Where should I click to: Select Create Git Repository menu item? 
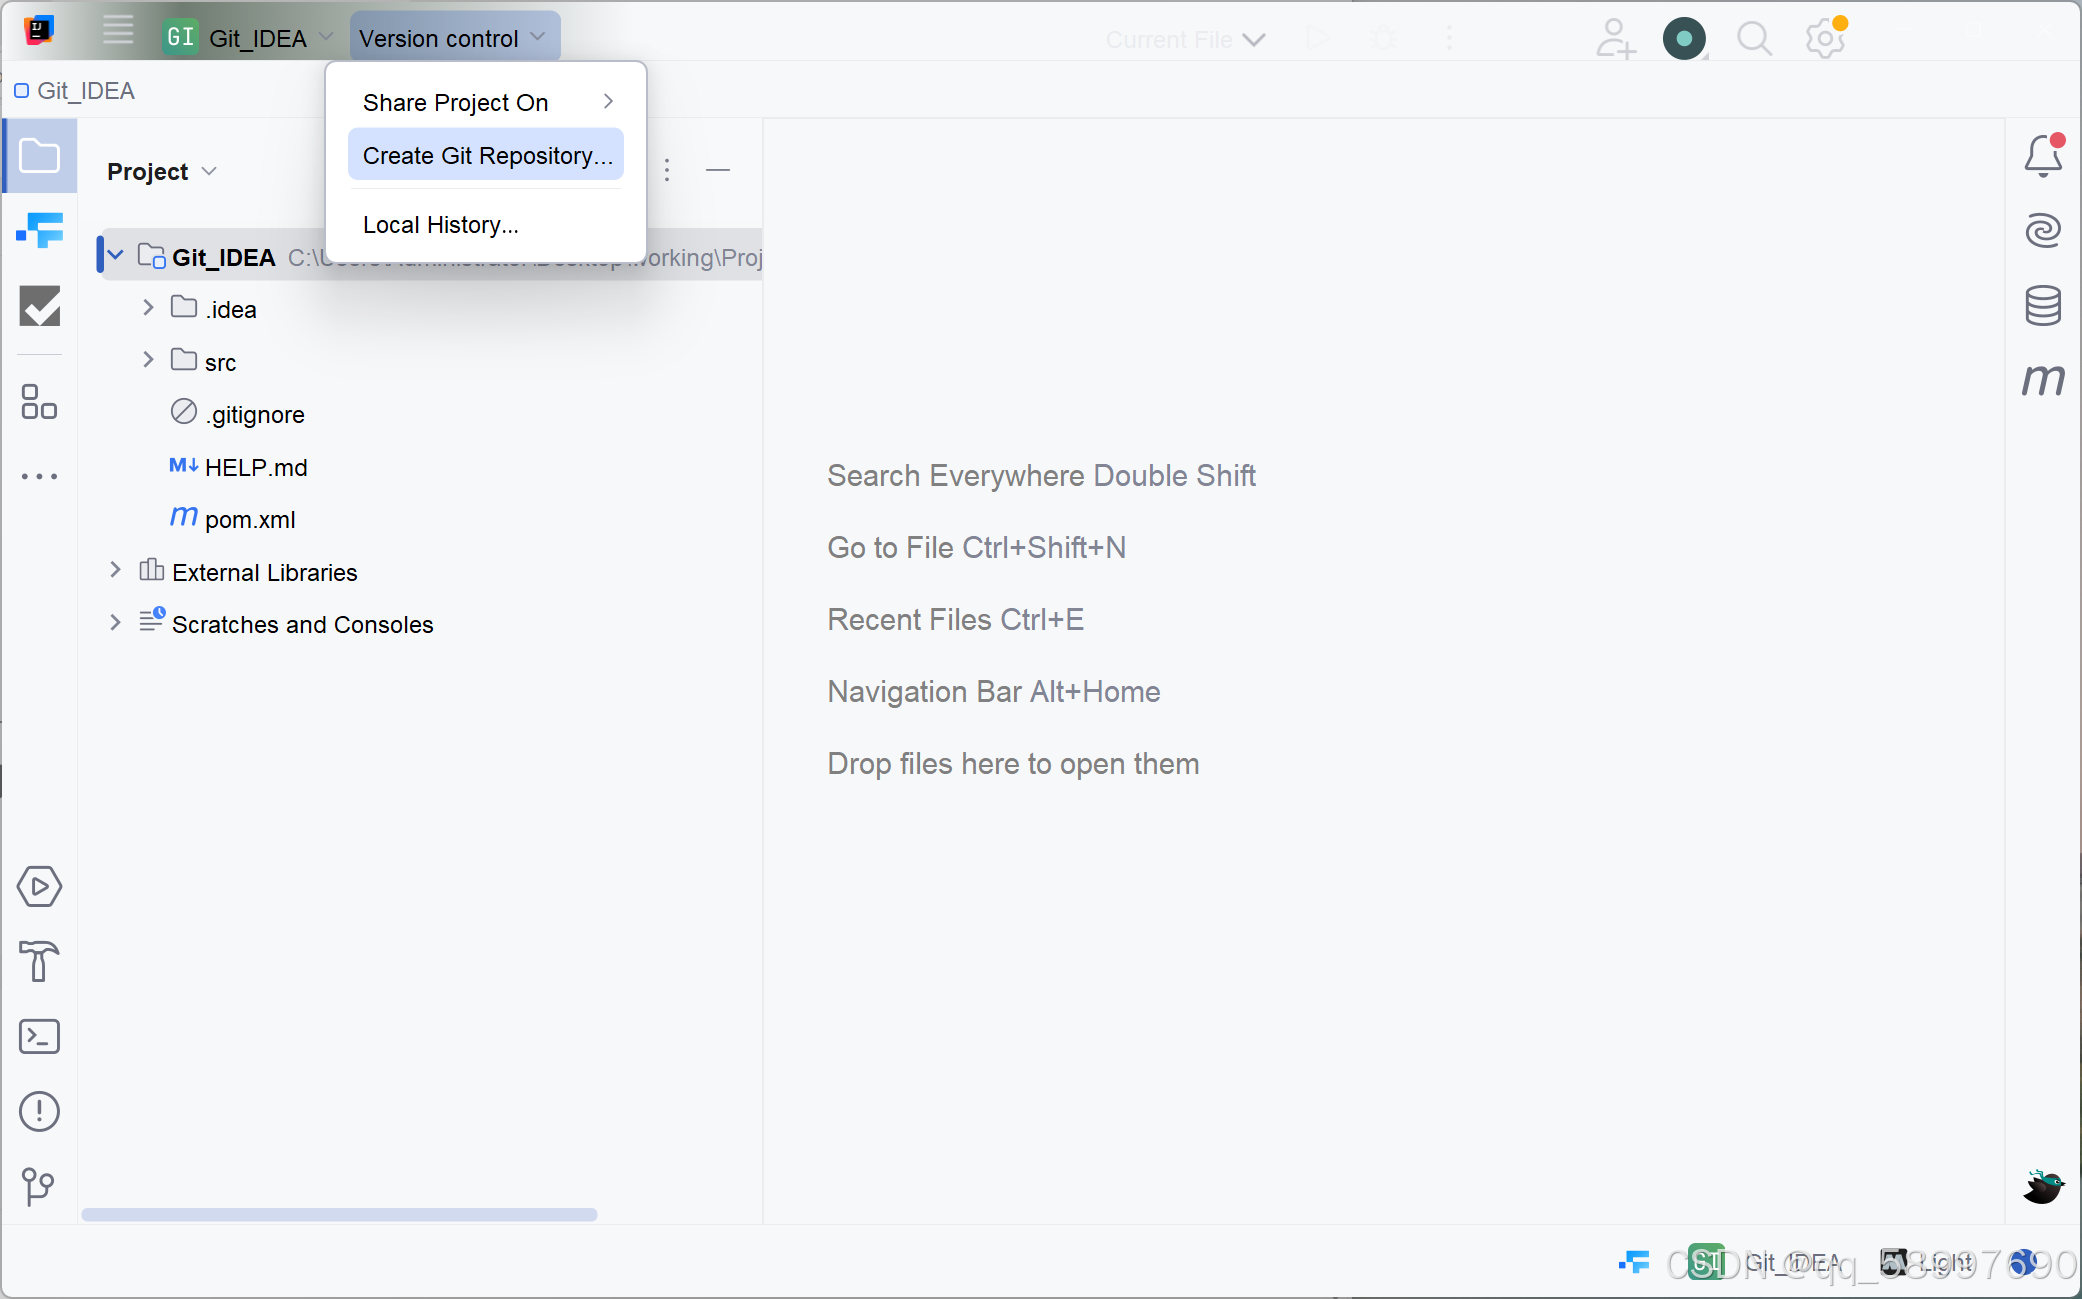tap(486, 156)
